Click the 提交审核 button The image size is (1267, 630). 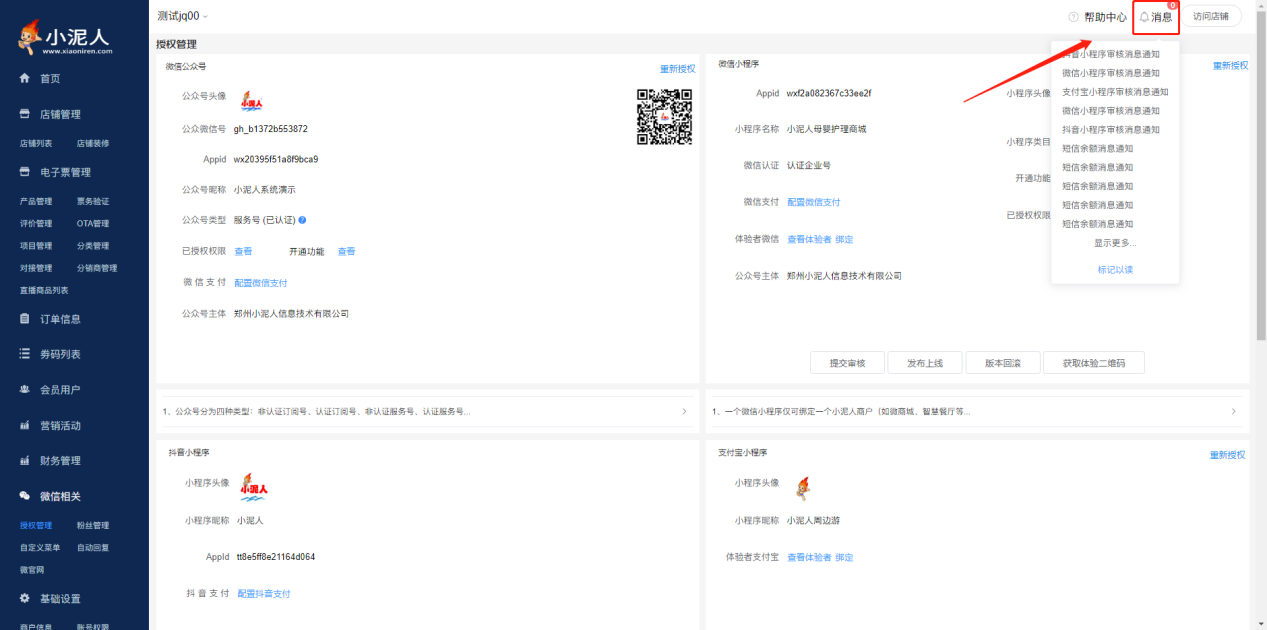coord(847,363)
